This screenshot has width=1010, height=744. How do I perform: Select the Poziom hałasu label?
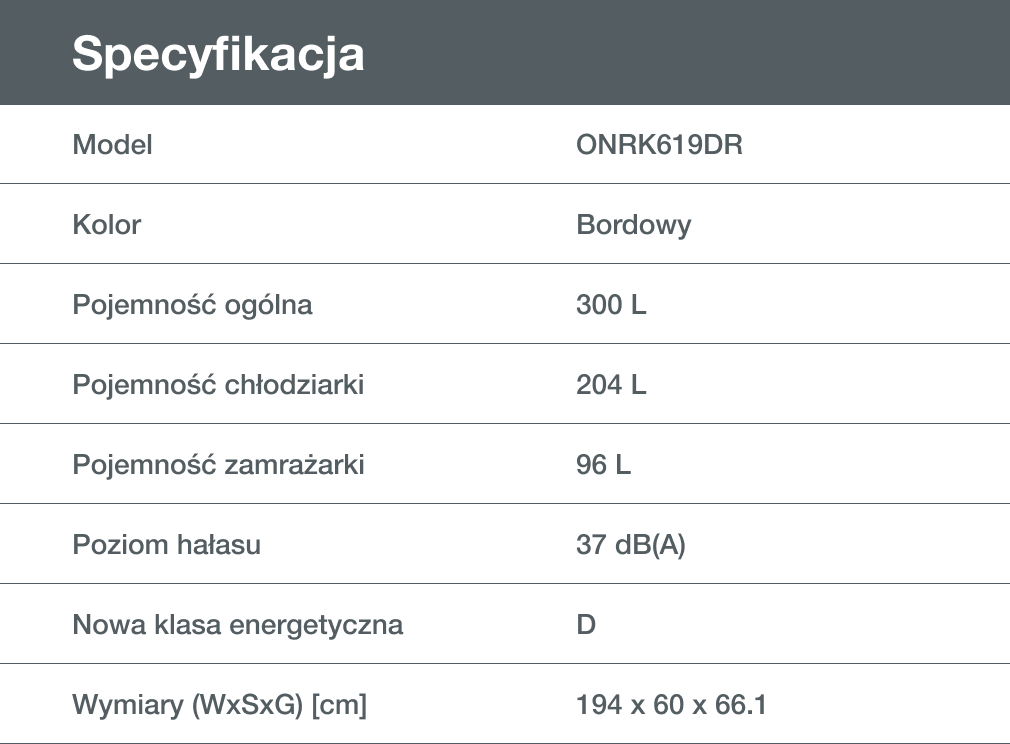166,544
